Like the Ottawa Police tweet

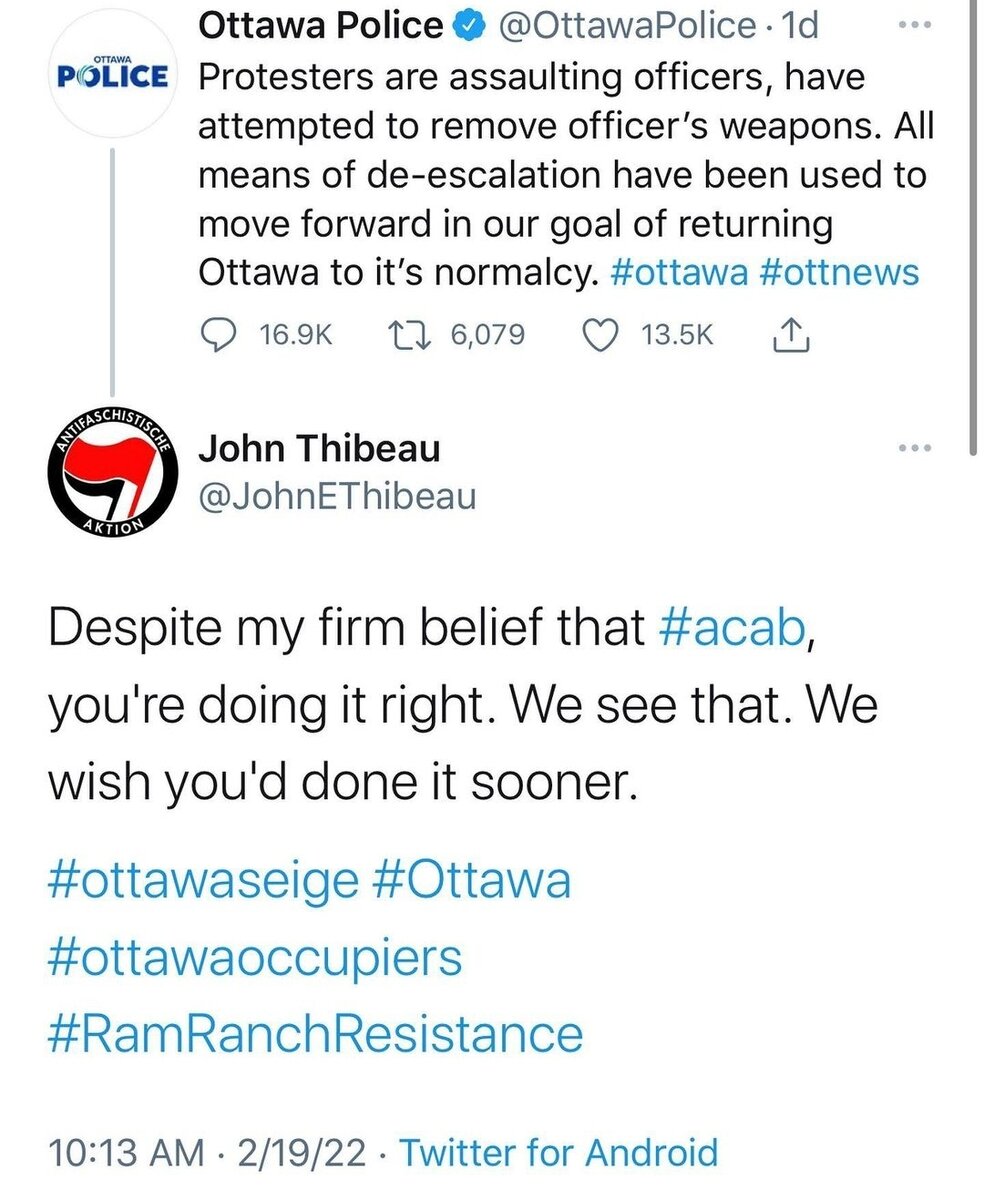[602, 334]
